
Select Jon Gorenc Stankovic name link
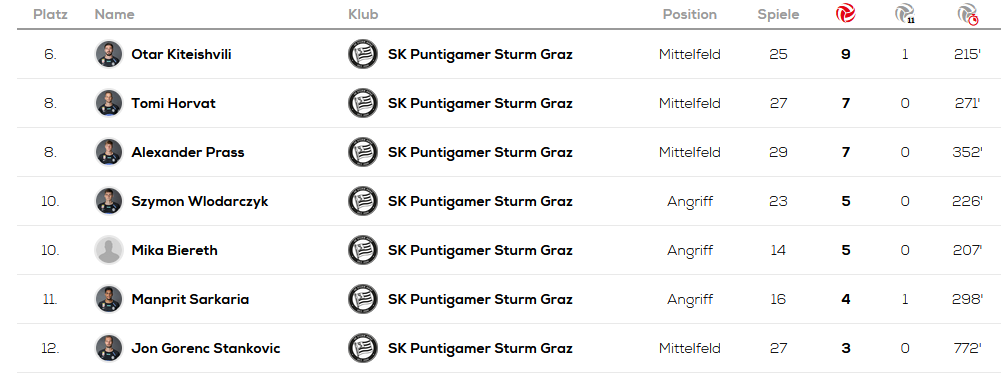click(x=206, y=348)
